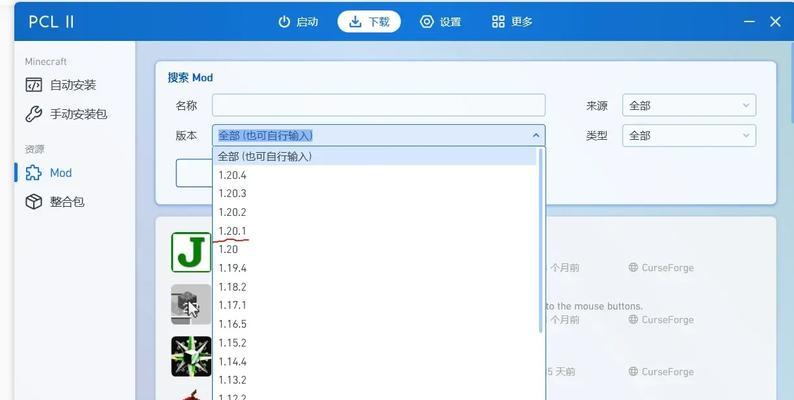Open the 下载 download tab
The image size is (794, 400).
(x=369, y=22)
